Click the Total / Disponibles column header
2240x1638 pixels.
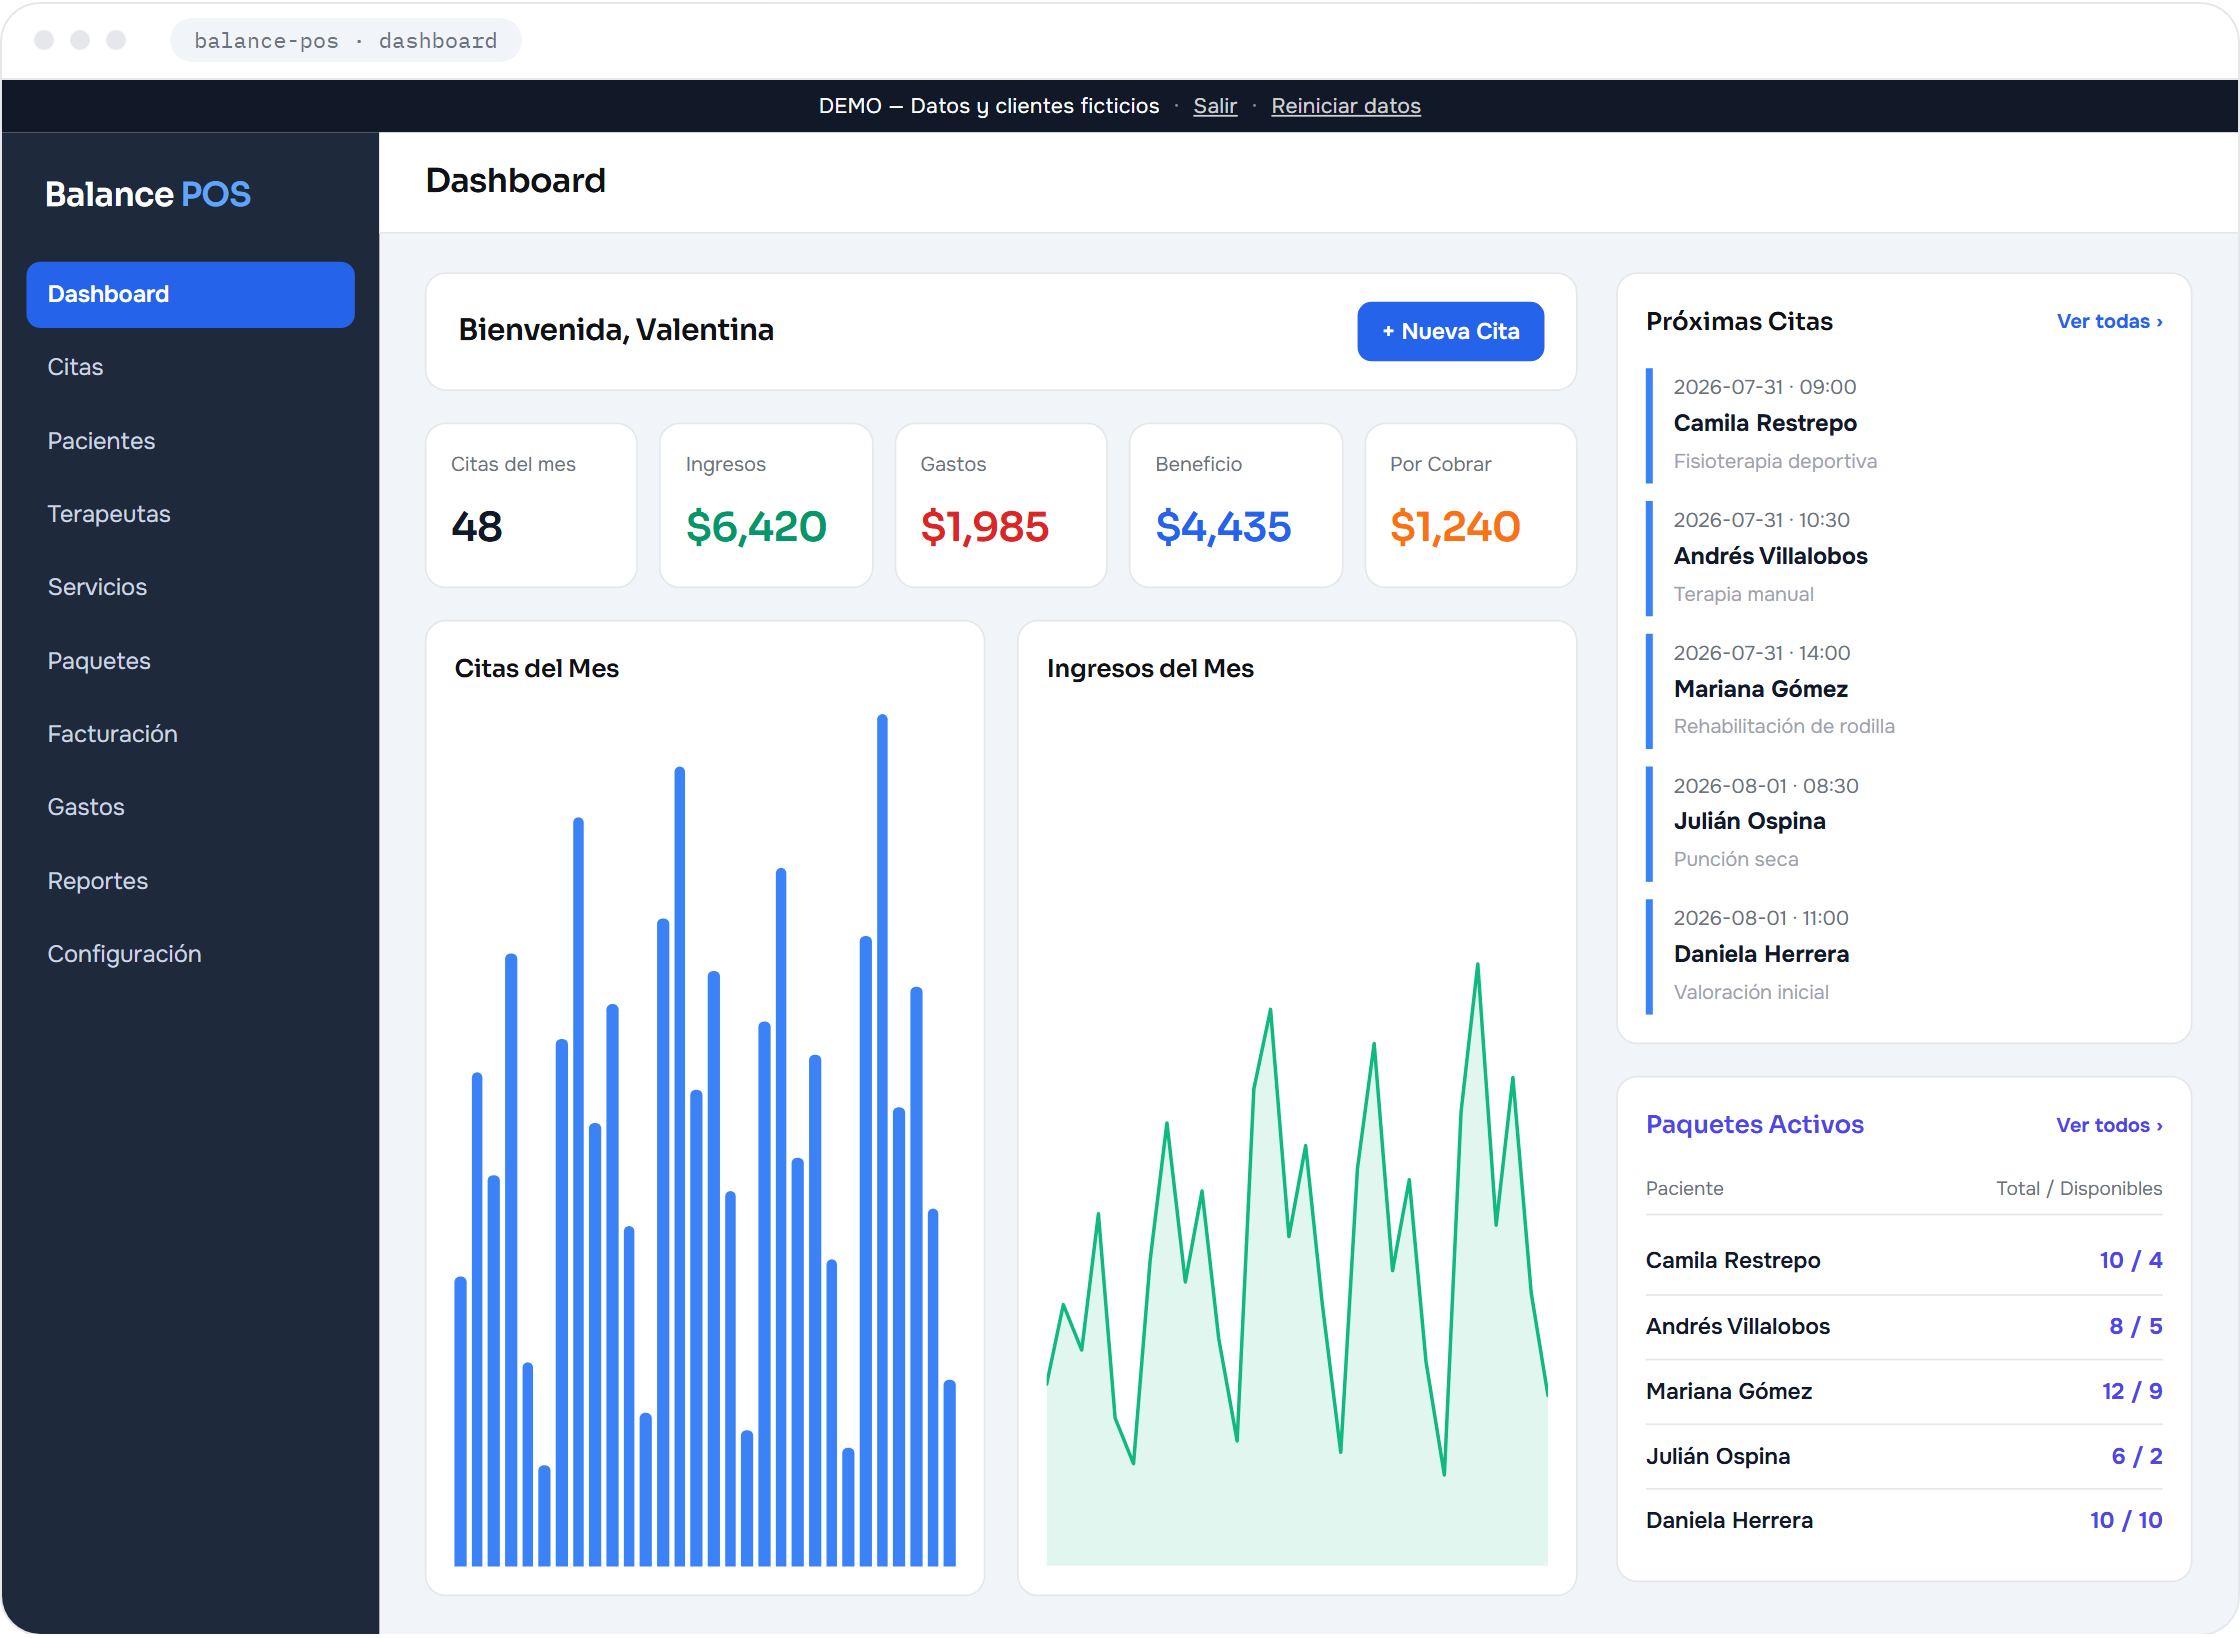(x=2078, y=1188)
